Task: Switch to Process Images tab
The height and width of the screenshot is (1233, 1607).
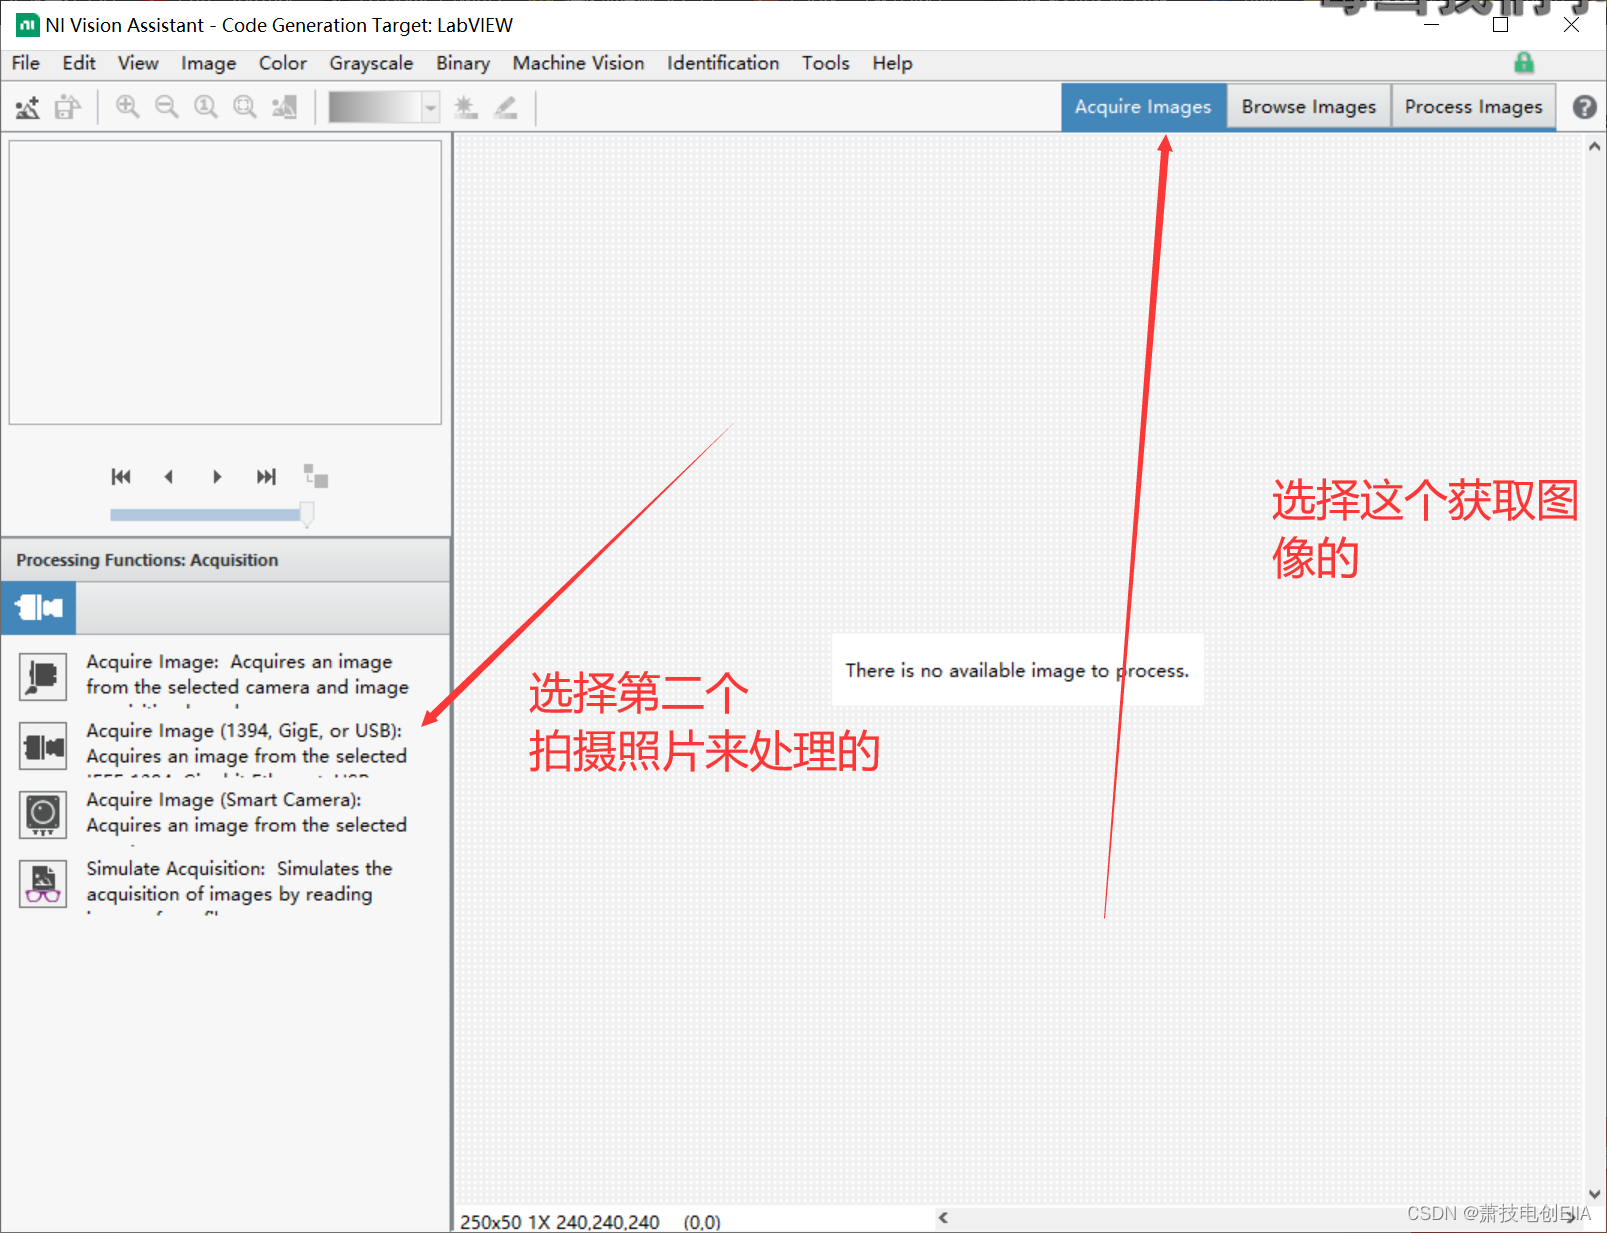Action: coord(1473,107)
